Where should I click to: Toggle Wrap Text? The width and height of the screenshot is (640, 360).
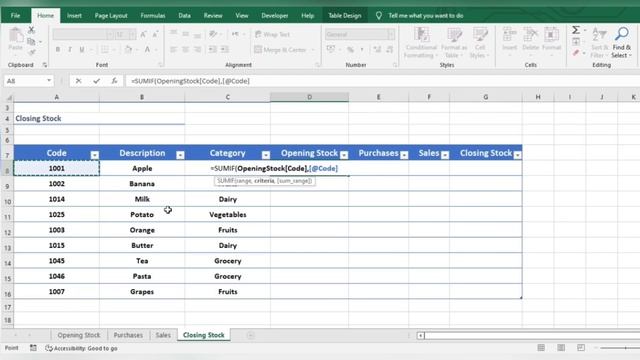click(272, 35)
